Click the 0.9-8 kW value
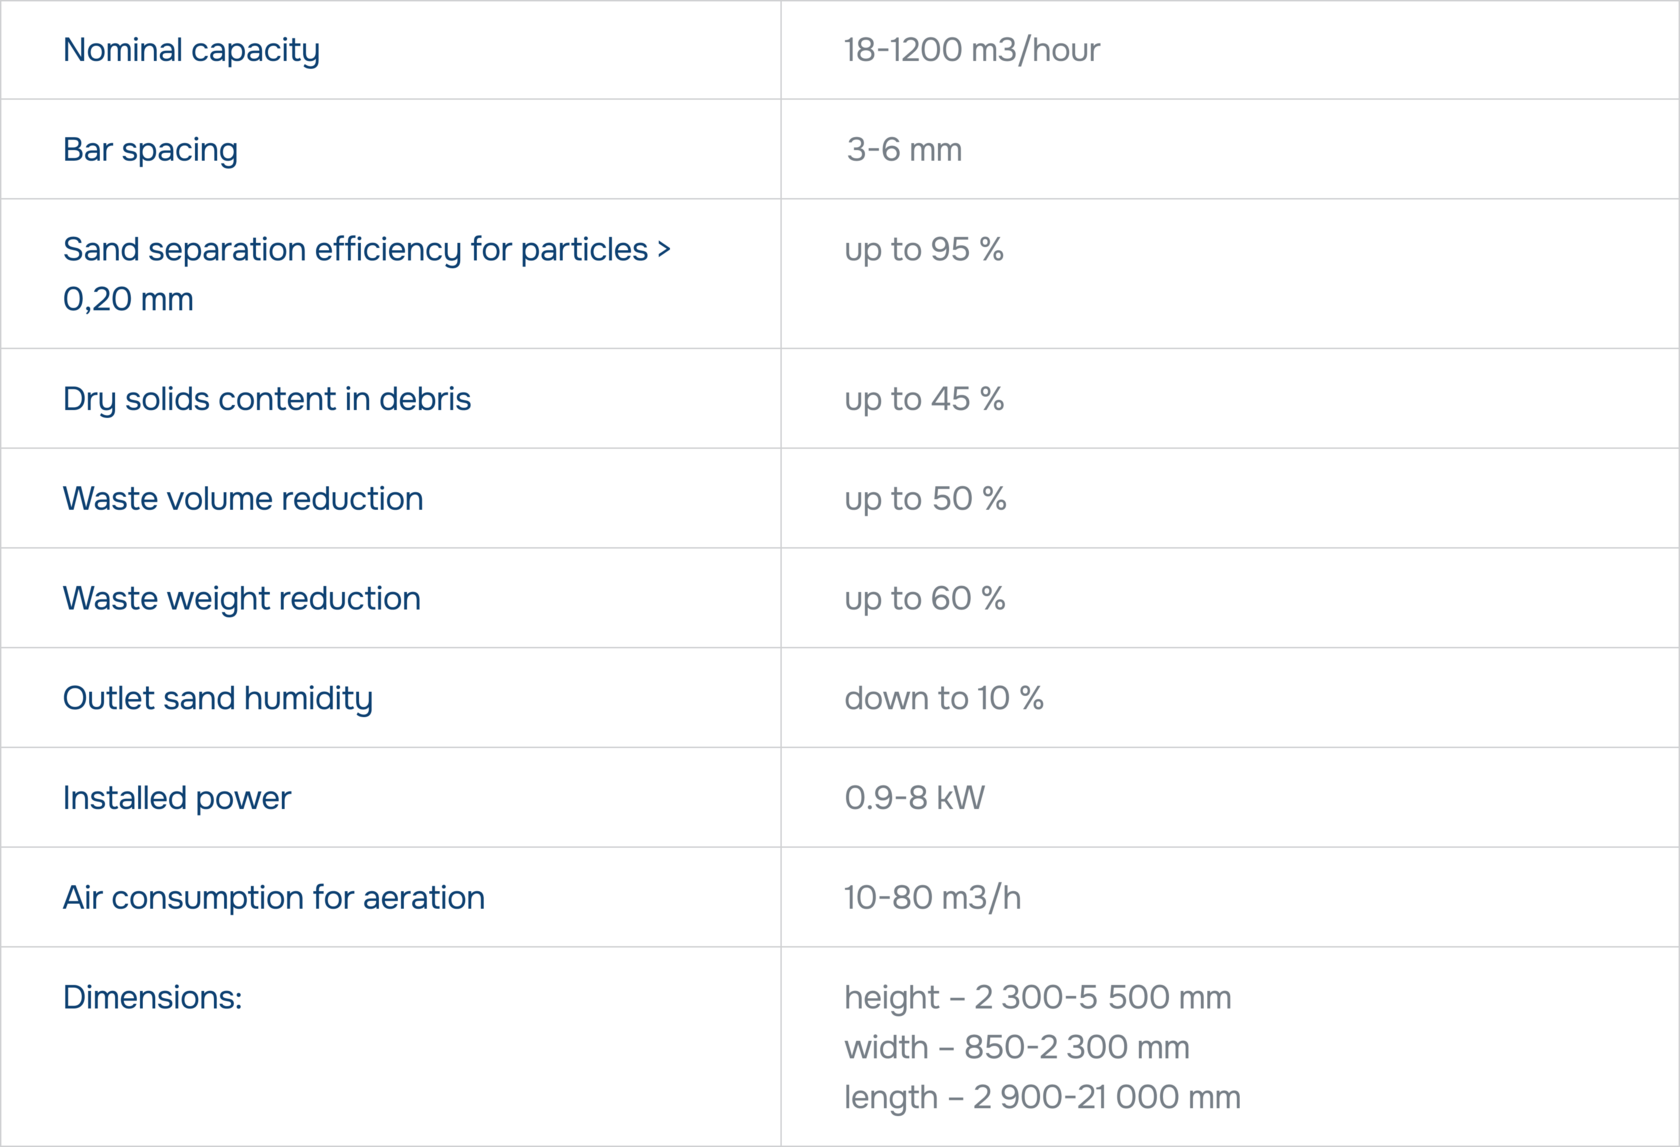Screen dimensions: 1680x1147 pos(914,798)
